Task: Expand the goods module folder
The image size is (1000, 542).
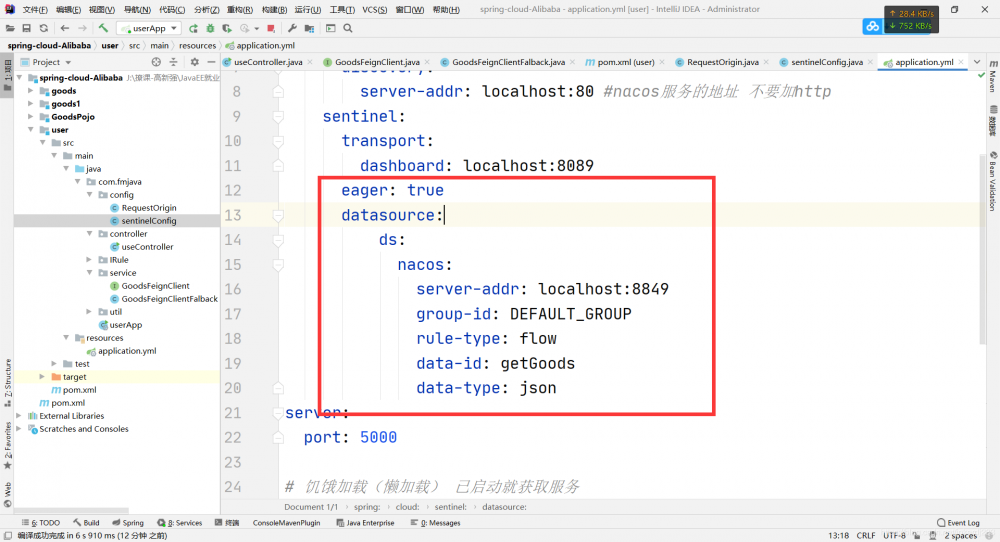Action: click(31, 91)
